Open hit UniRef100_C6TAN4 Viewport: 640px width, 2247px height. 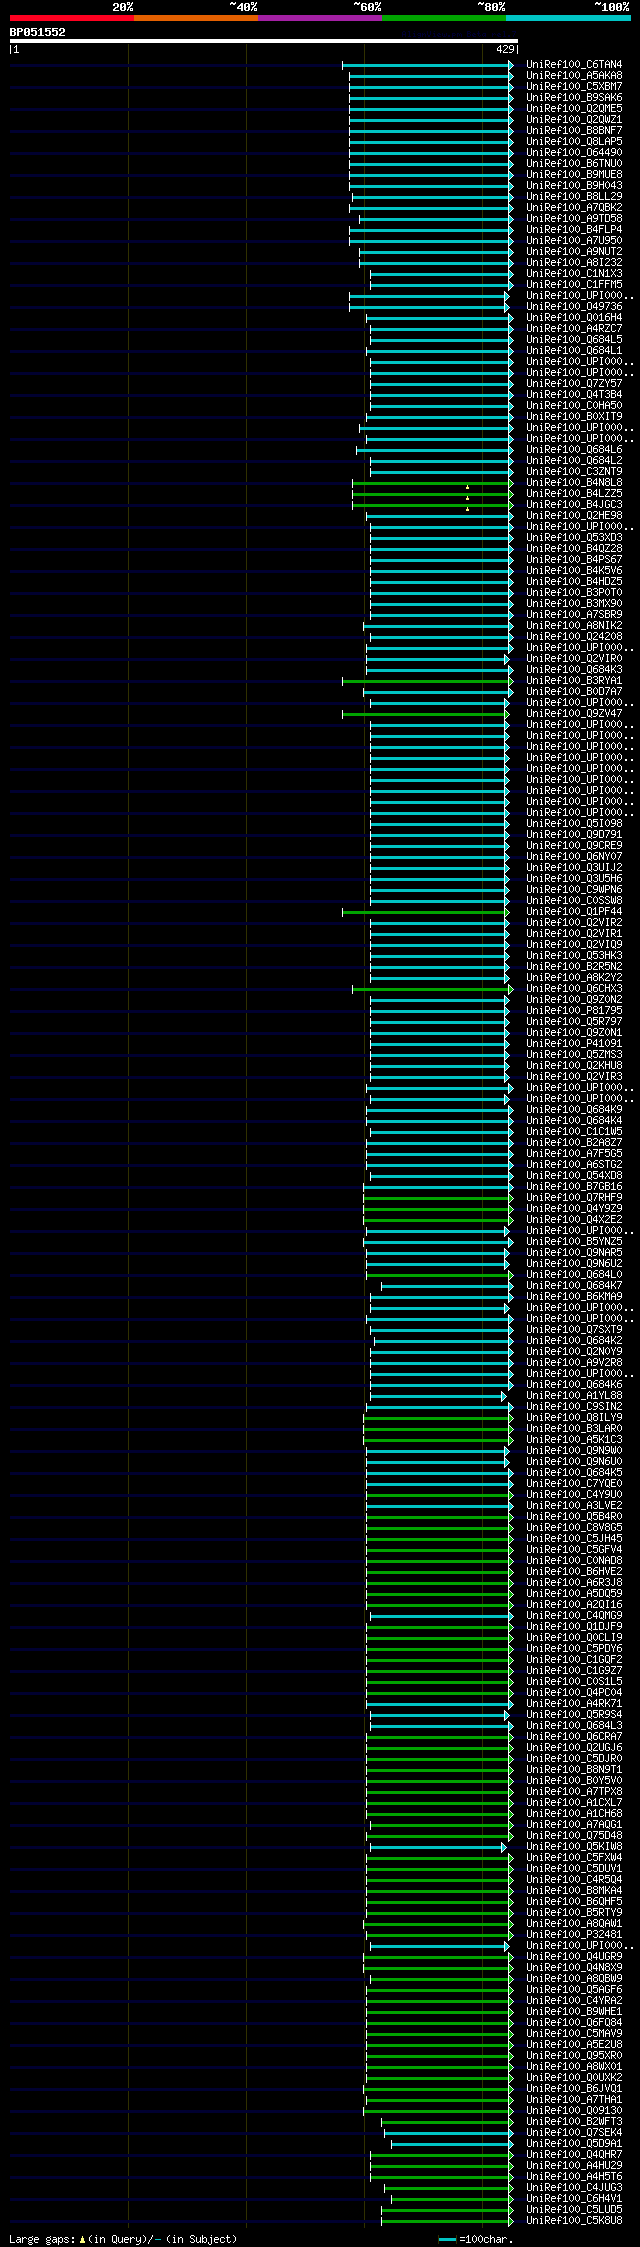tap(574, 65)
